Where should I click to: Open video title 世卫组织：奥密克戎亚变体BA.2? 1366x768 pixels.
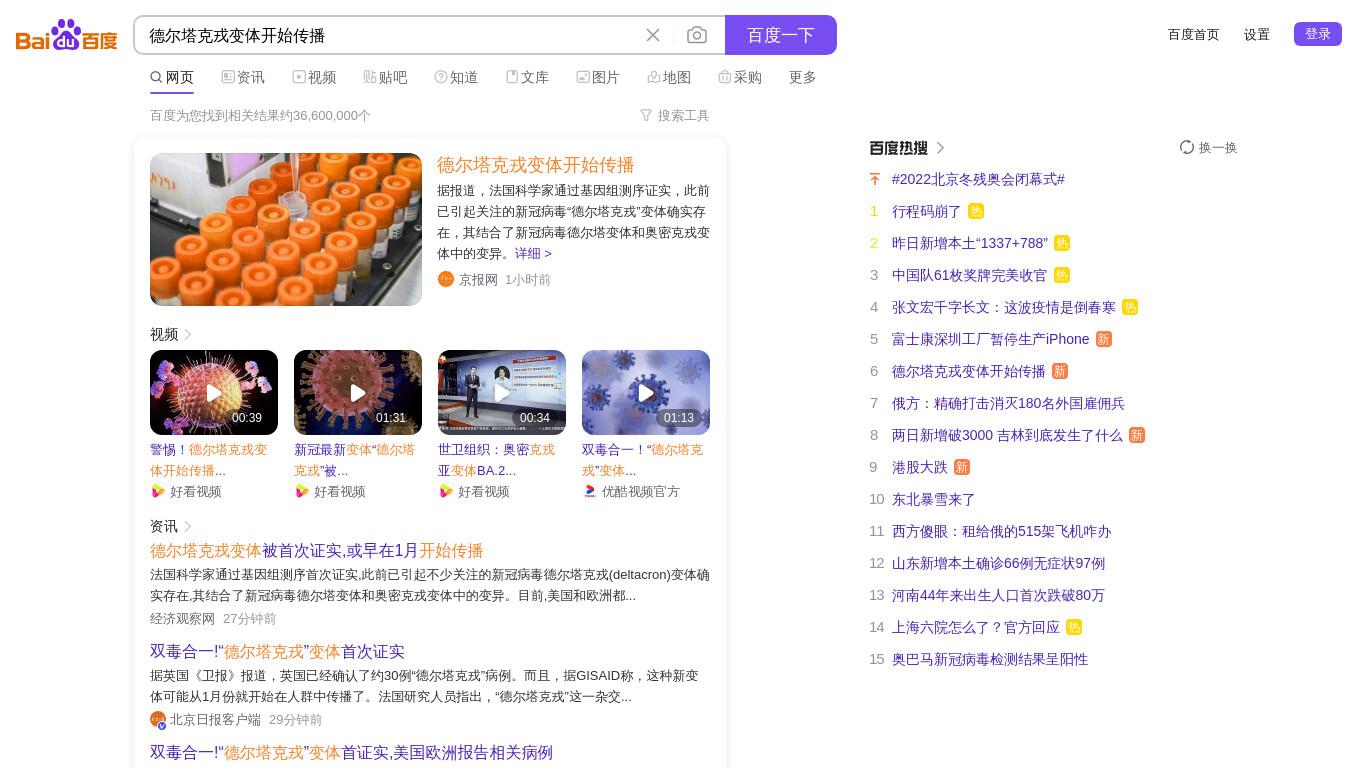[x=497, y=460]
